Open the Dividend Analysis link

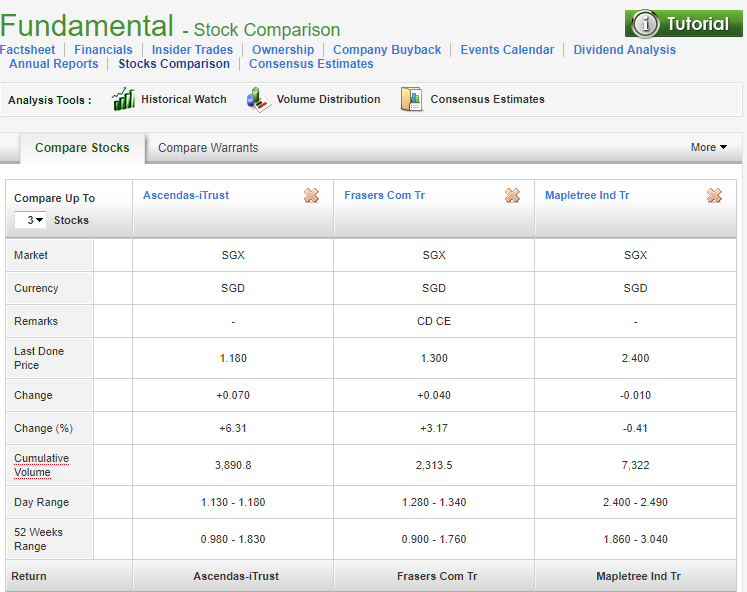point(625,50)
